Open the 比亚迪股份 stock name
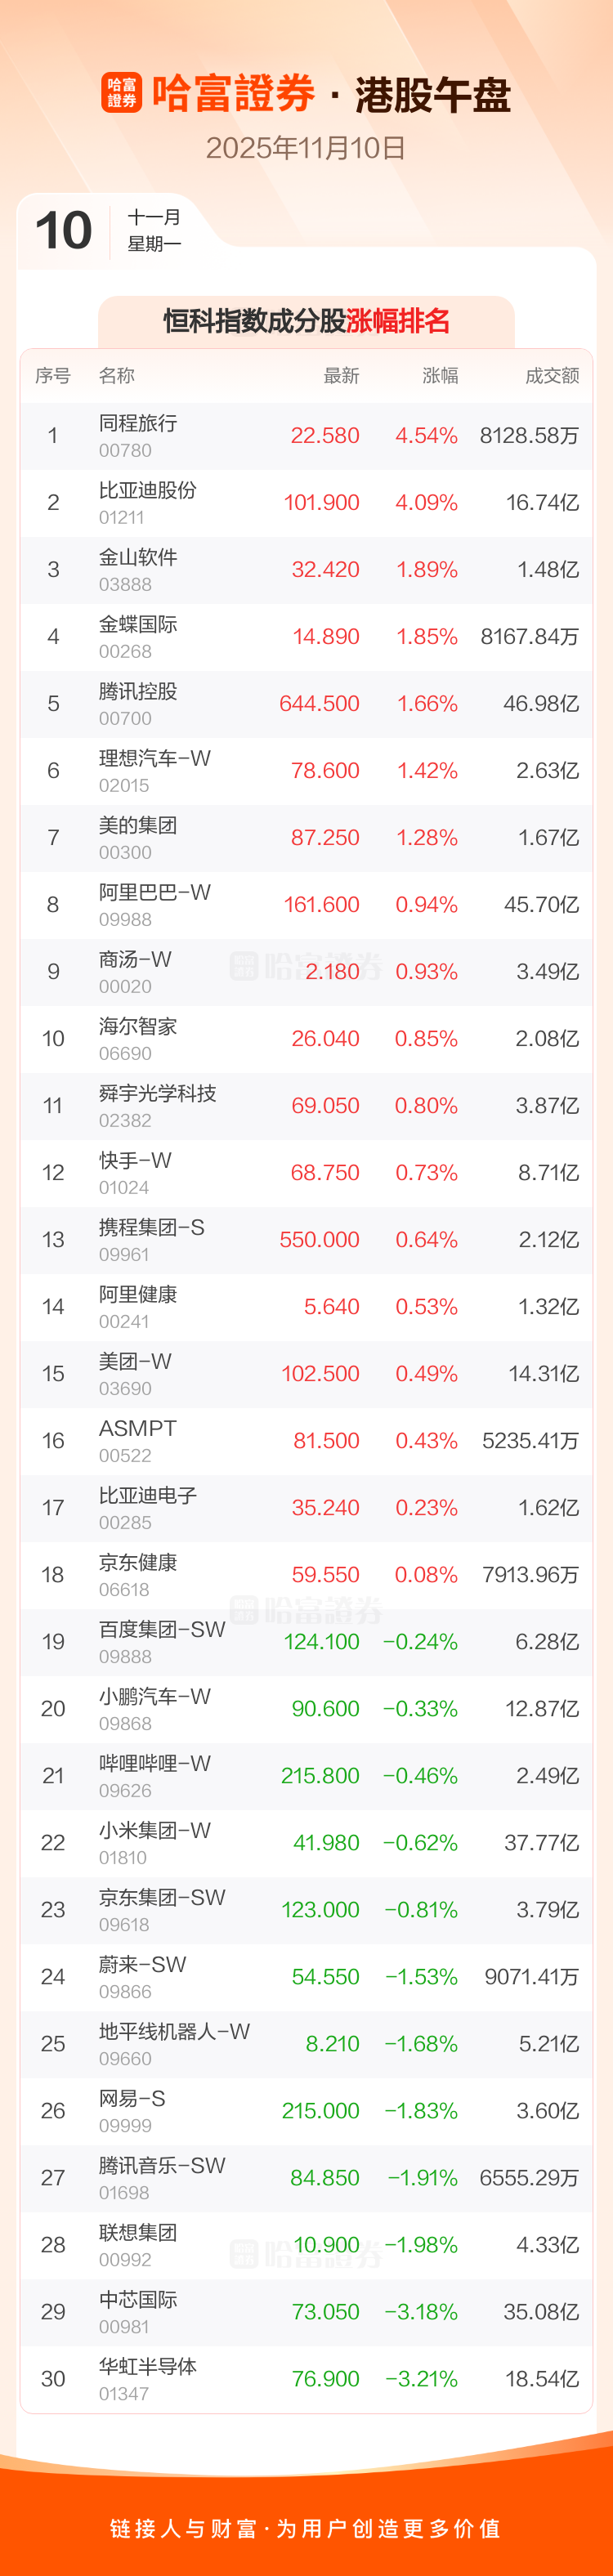This screenshot has width=613, height=2576. (147, 491)
